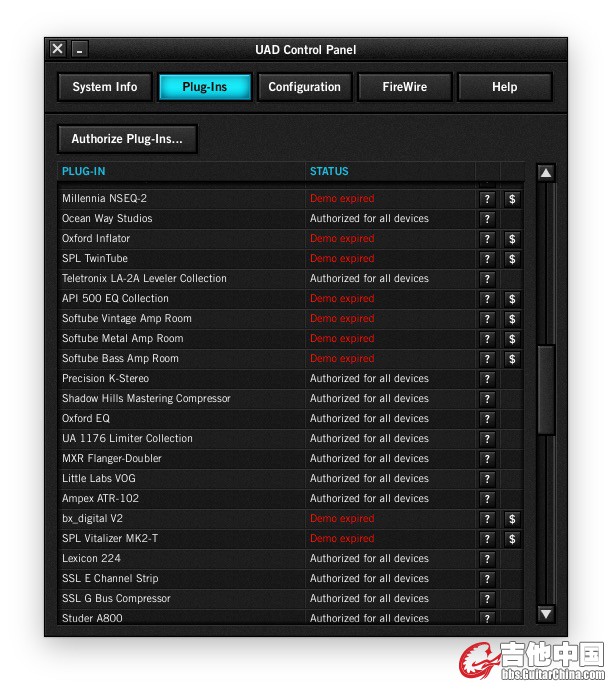
Task: Click the PLUG-IN column header
Action: coord(84,172)
